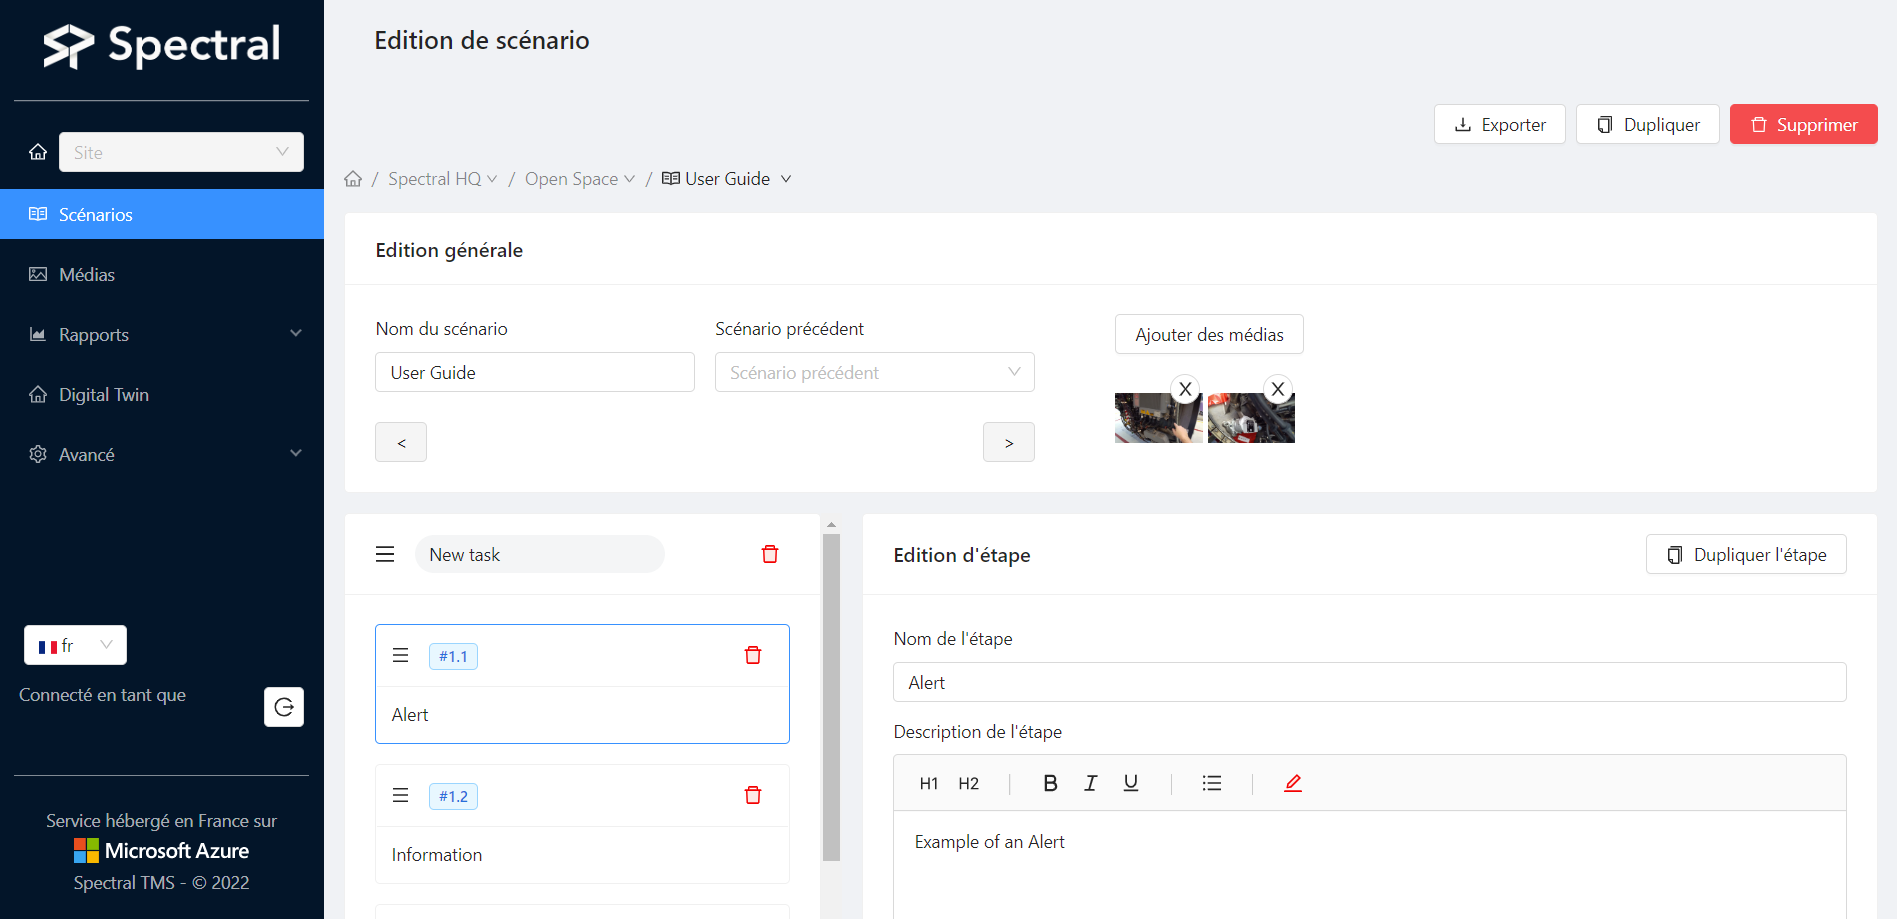Open the Digital Twin menu item
Screen dimensions: 1897x919
coord(162,394)
